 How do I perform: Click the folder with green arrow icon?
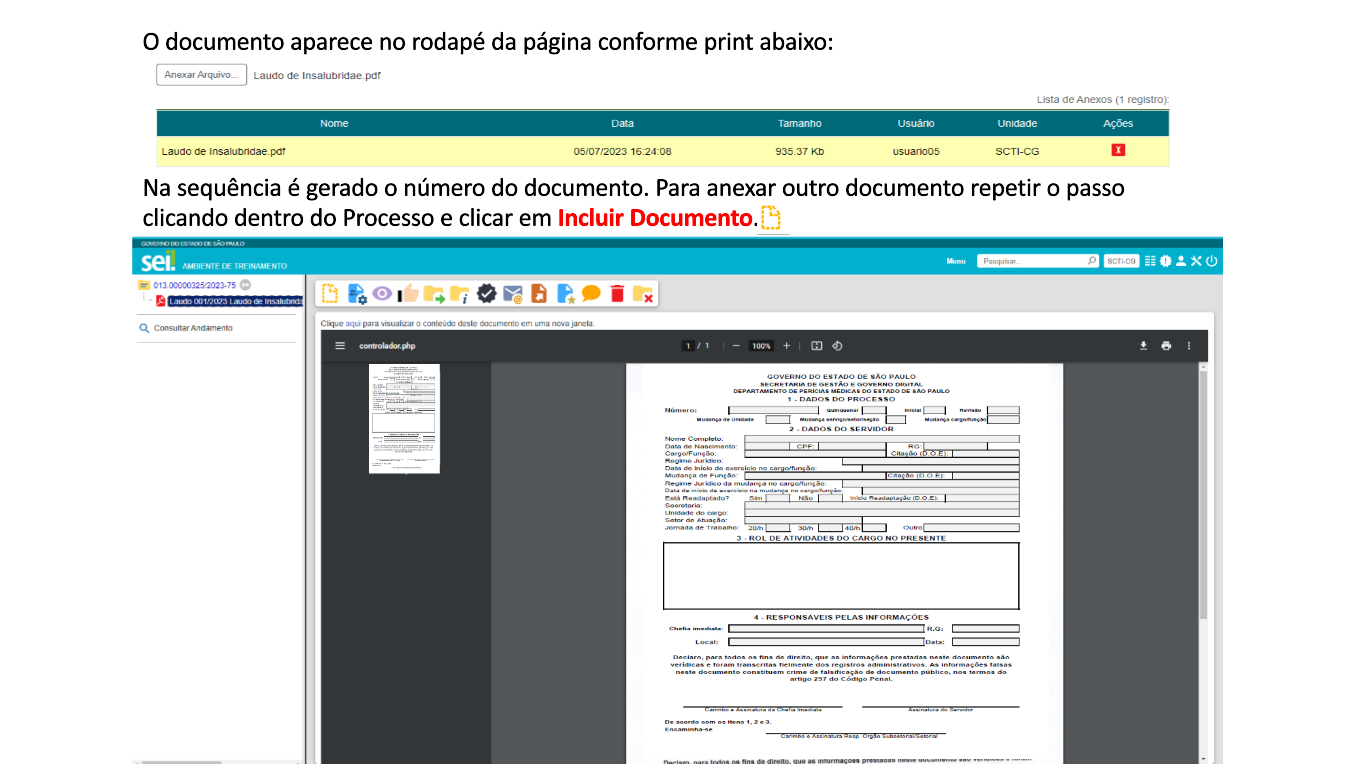coord(434,293)
